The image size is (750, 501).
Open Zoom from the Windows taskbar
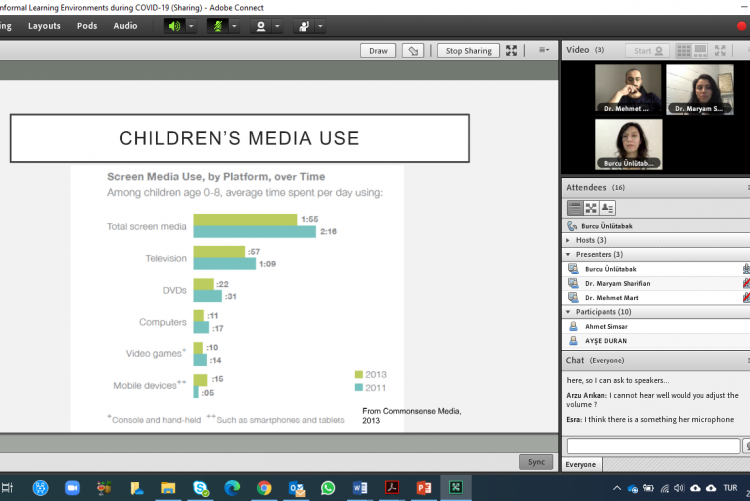[72, 488]
